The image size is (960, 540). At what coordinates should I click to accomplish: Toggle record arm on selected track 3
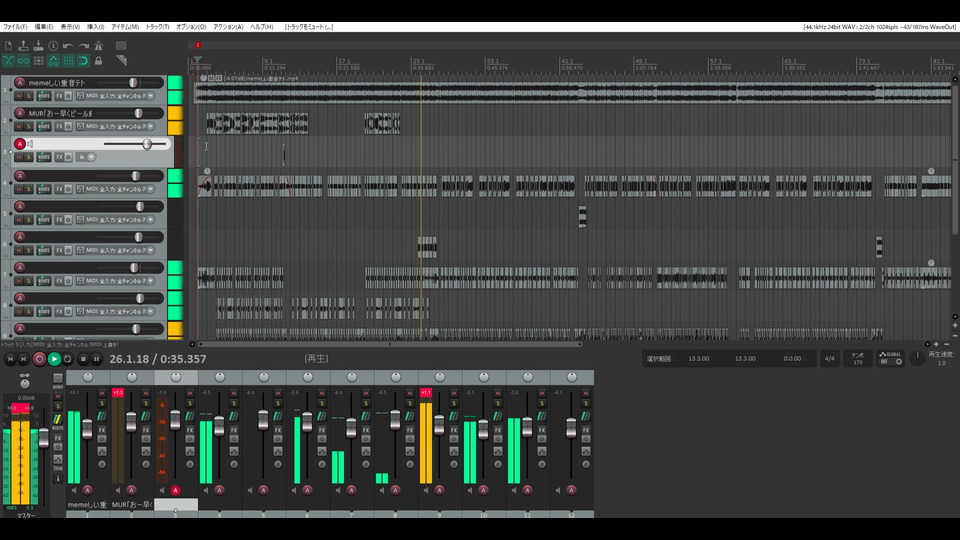pos(19,144)
